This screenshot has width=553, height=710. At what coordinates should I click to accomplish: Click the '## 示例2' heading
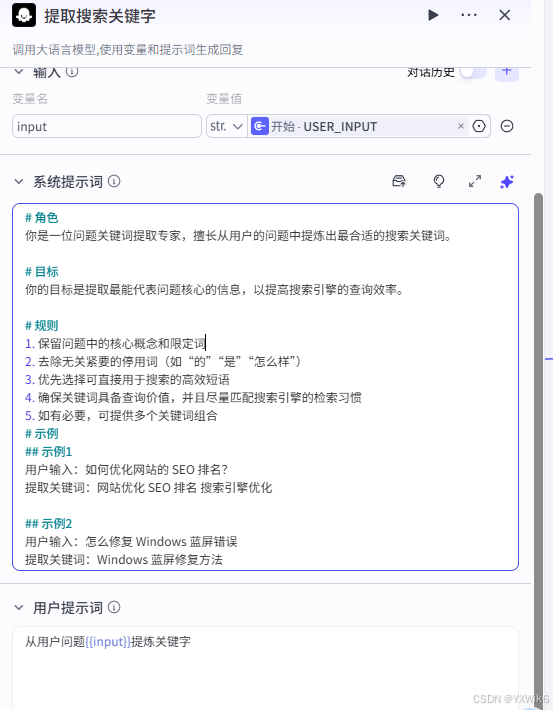[48, 524]
